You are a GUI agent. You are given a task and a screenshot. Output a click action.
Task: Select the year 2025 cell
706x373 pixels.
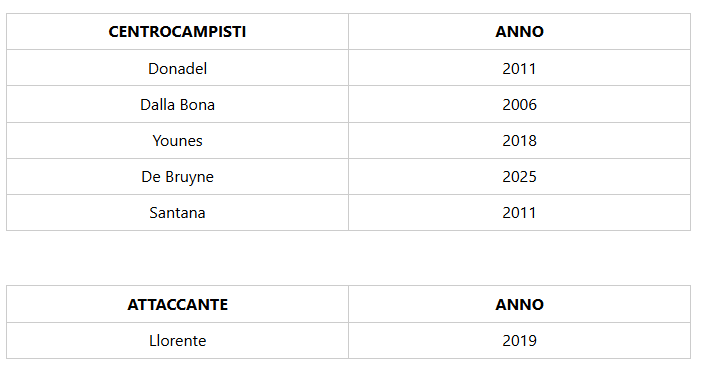[x=519, y=177]
